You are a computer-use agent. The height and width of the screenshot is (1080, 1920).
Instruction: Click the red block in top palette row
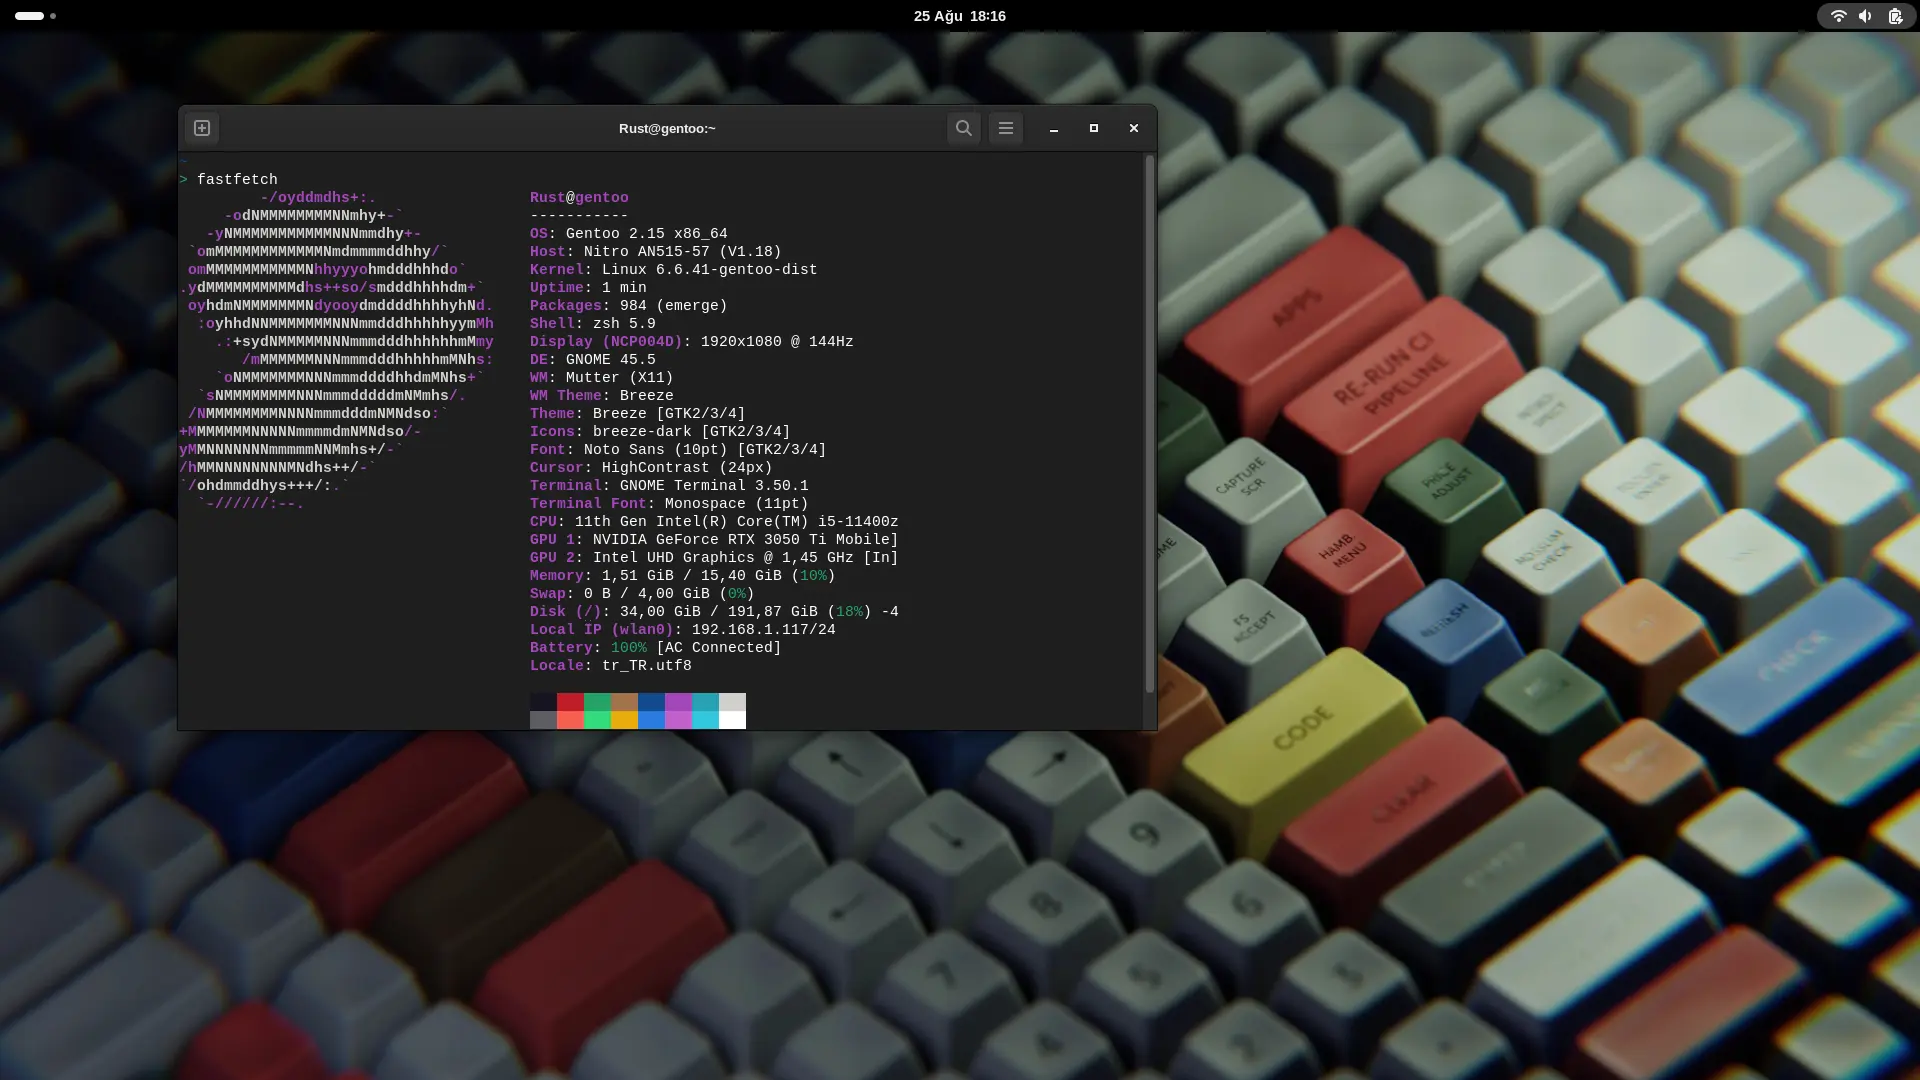570,702
